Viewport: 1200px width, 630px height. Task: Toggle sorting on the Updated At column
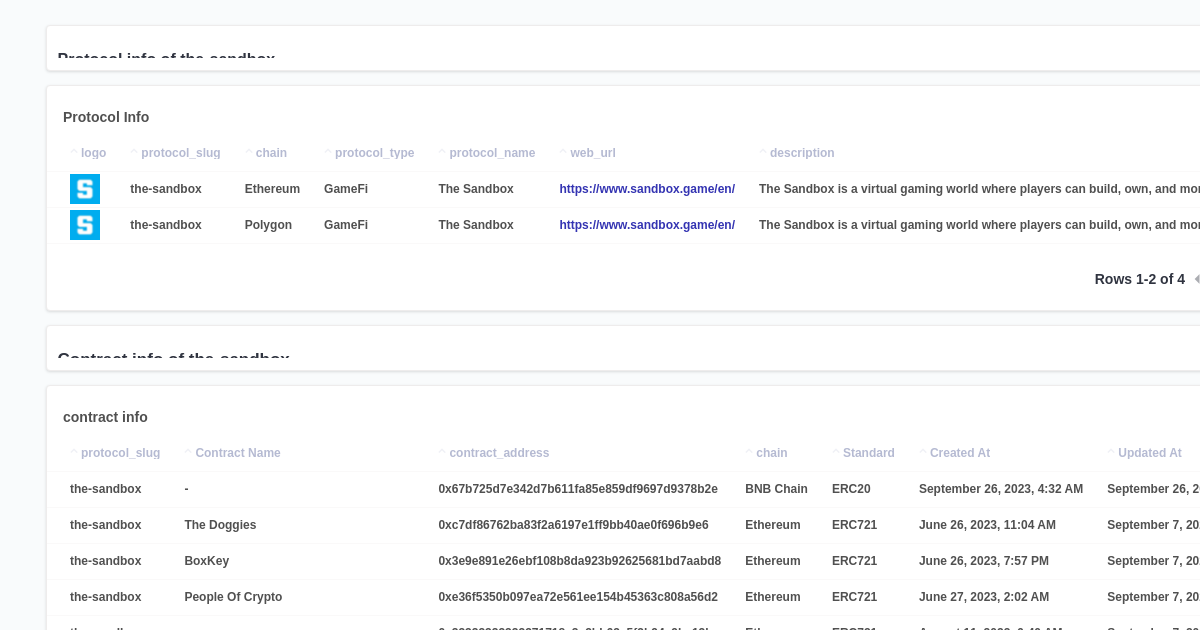point(1111,451)
